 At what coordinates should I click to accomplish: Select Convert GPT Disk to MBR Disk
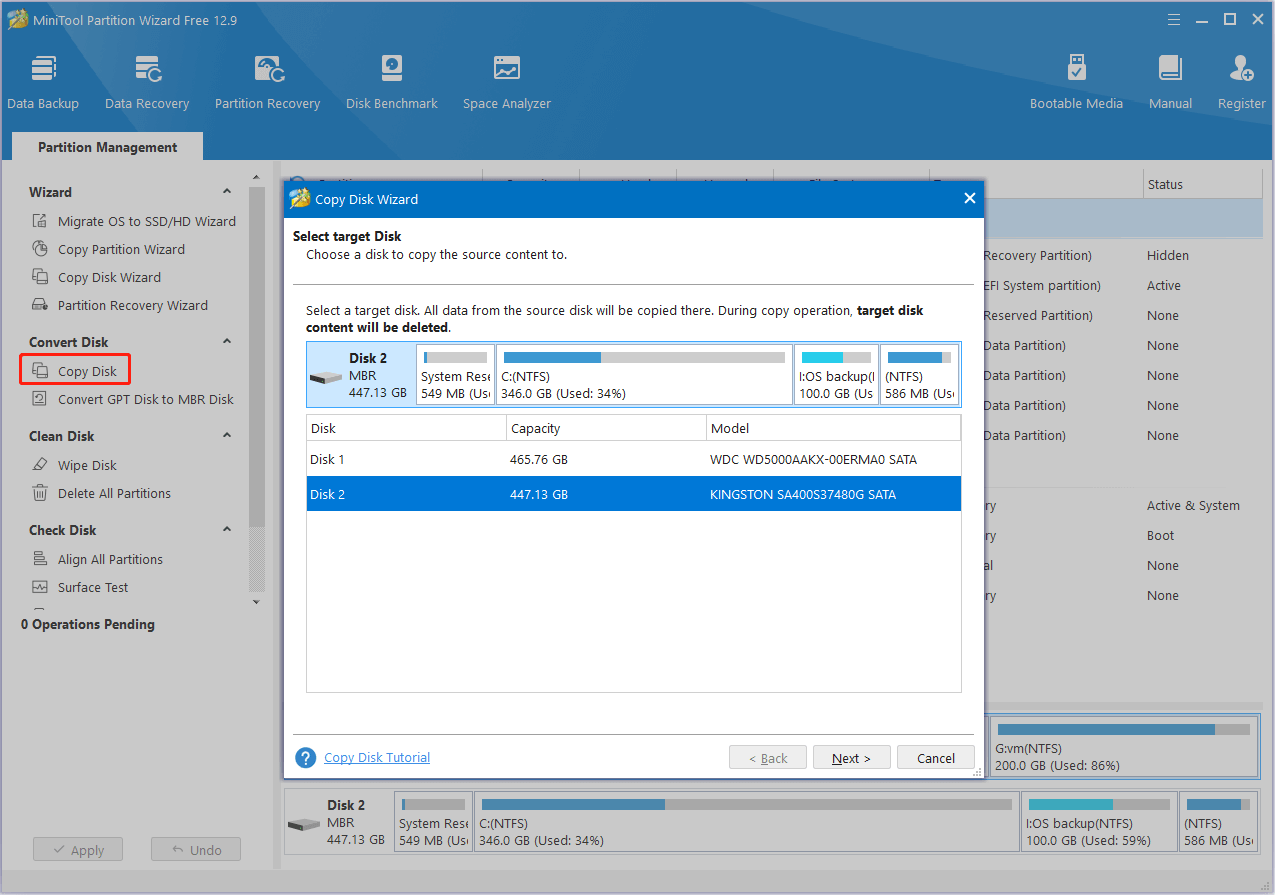[x=146, y=399]
